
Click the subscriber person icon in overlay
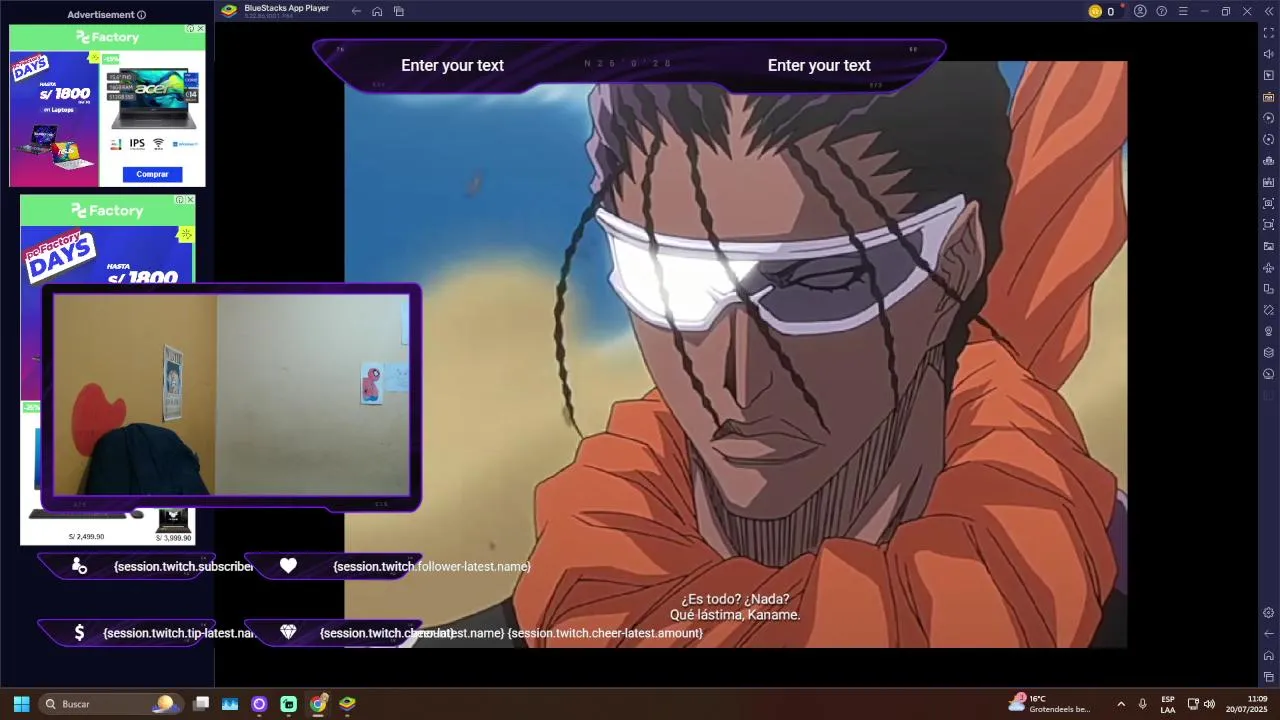pos(79,566)
